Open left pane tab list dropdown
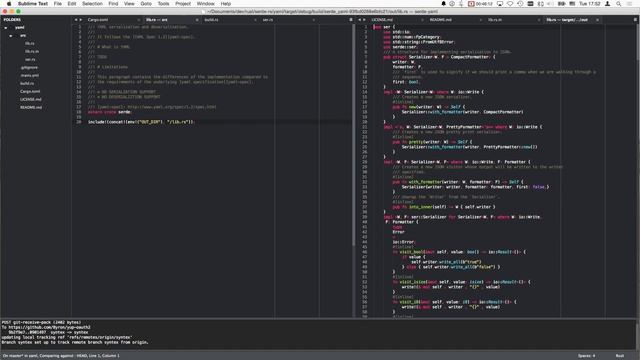The image size is (640, 360). 351,20
